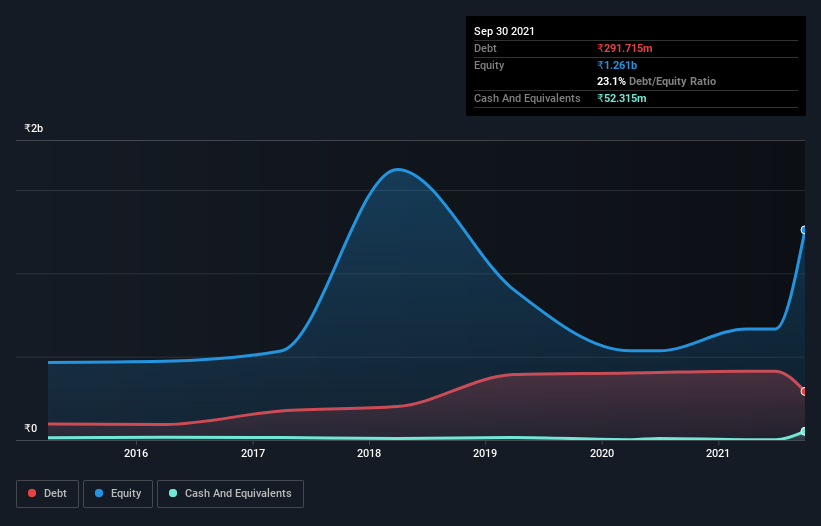Select the Cash endpoint marker on chart
Viewport: 821px width, 526px height.
click(x=804, y=431)
